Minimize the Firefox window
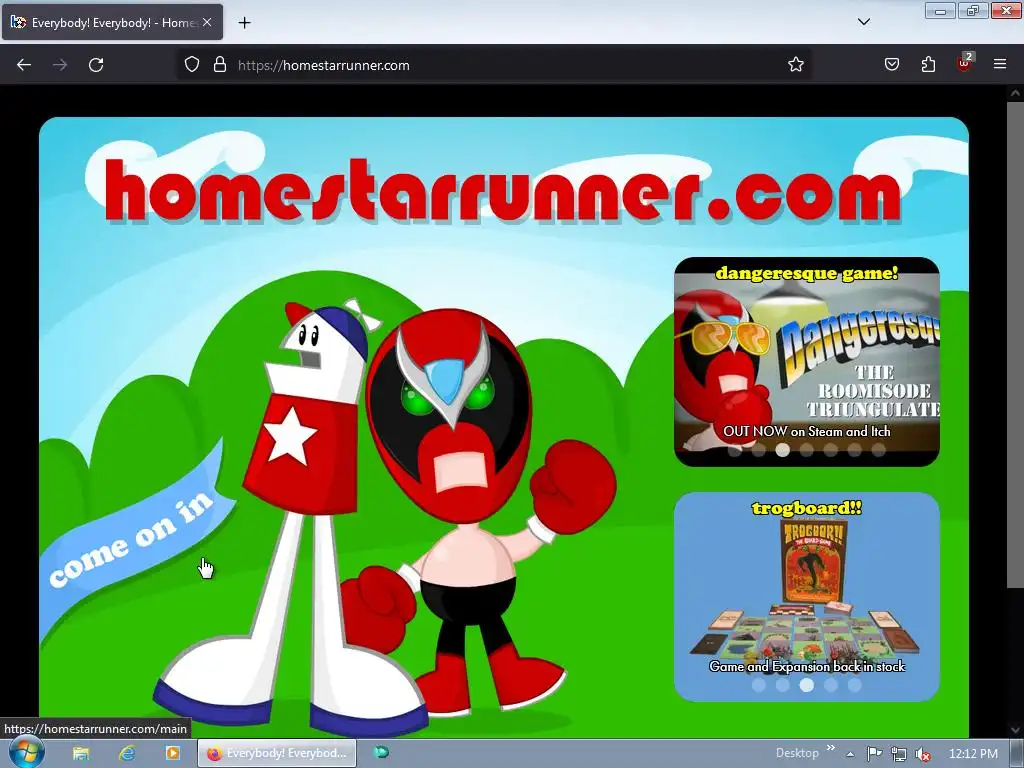1024x768 pixels. tap(940, 10)
